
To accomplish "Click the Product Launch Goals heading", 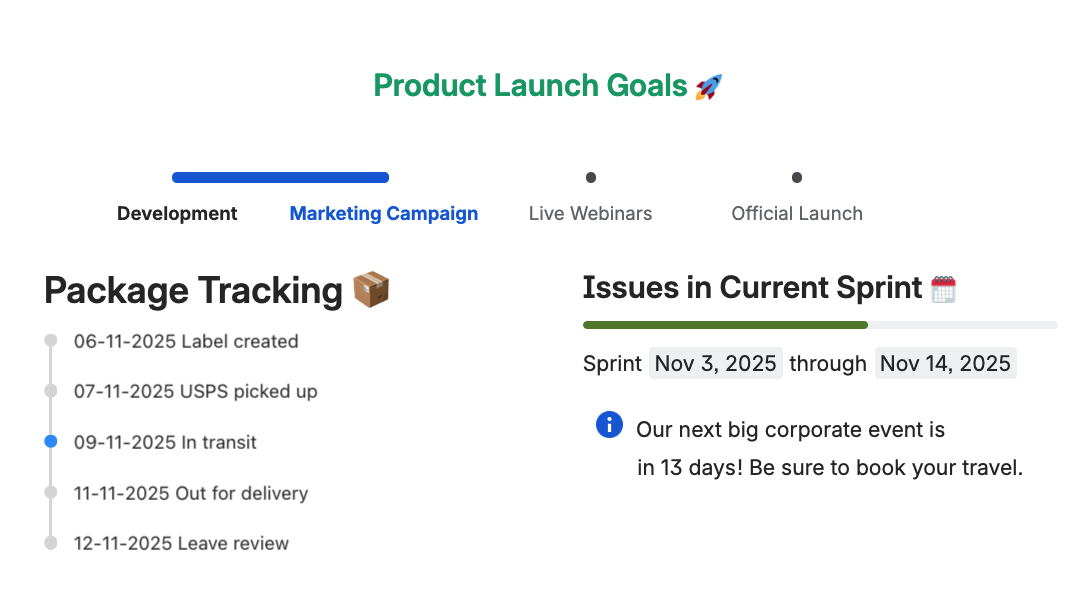I will click(x=530, y=86).
